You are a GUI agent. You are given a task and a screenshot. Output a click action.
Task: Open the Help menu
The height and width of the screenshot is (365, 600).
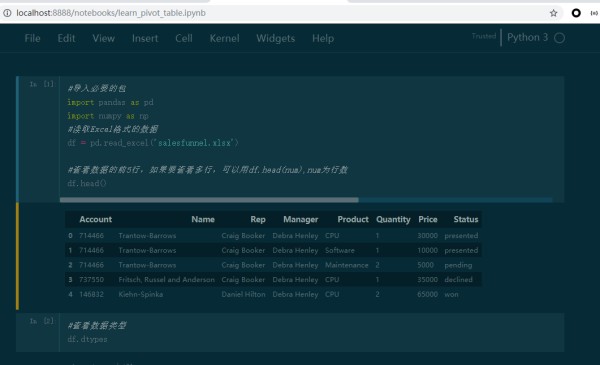pos(323,38)
